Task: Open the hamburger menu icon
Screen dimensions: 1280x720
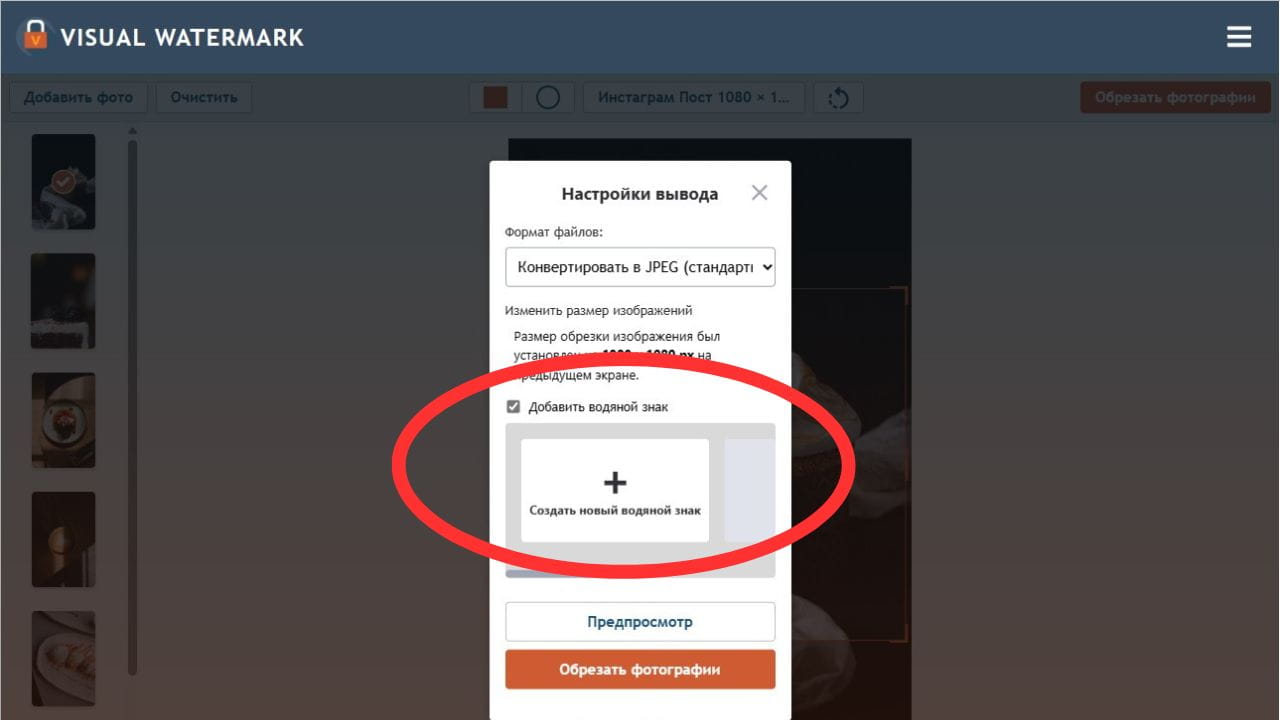Action: click(x=1239, y=37)
